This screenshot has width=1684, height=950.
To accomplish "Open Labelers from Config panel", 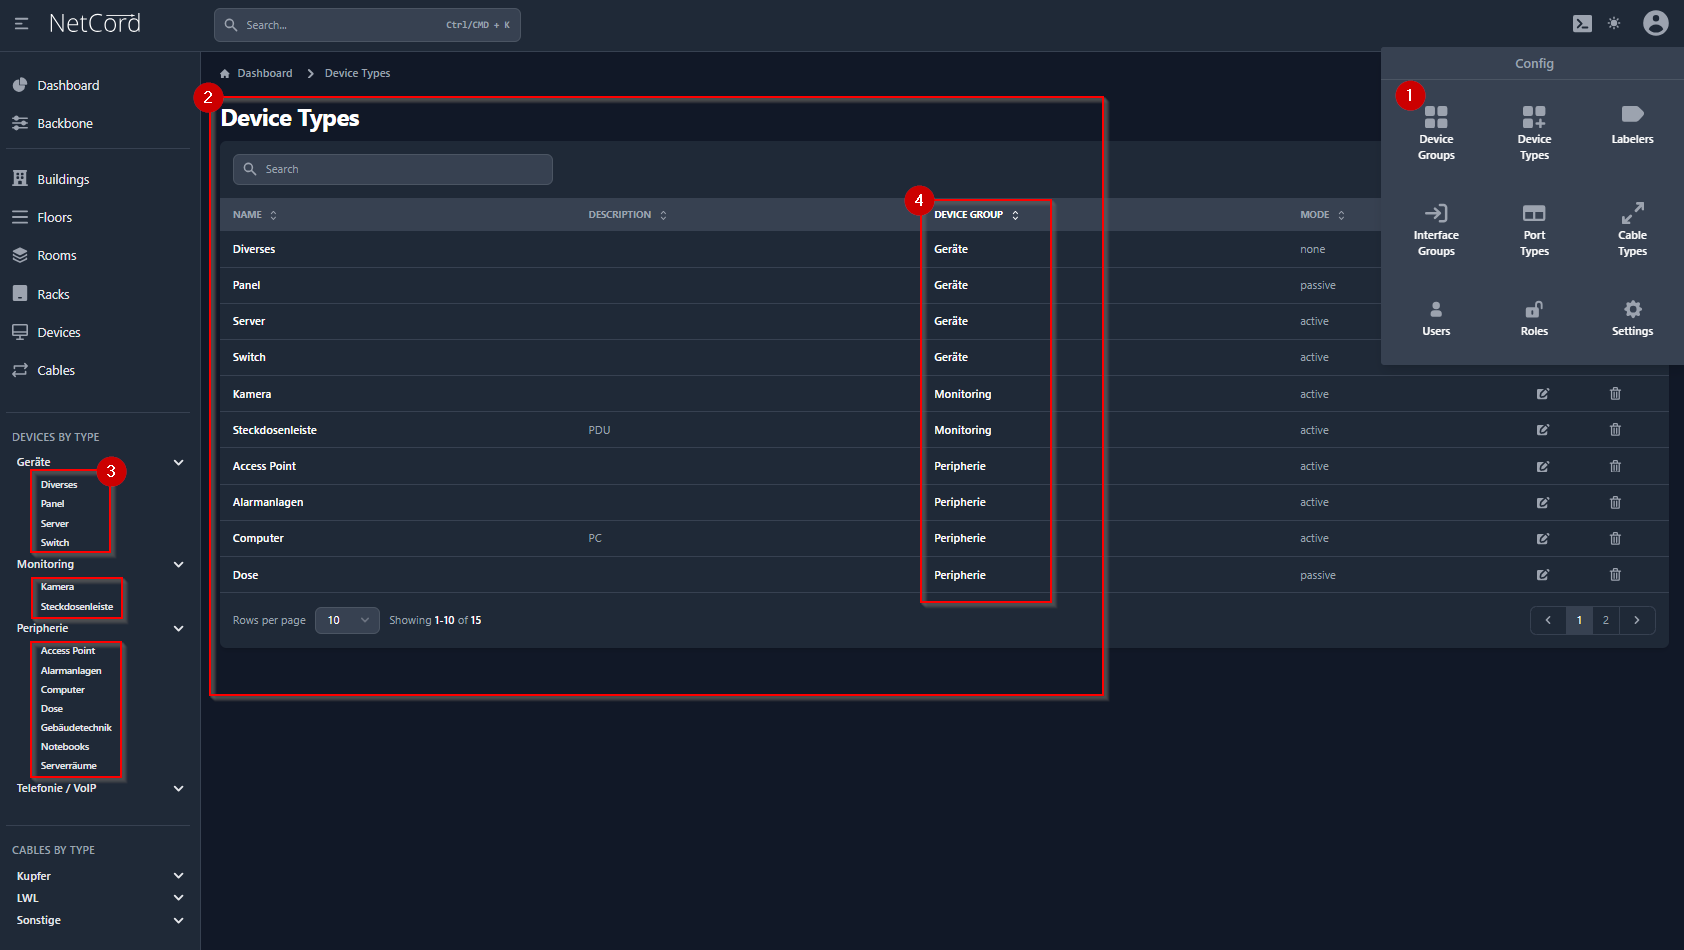I will click(1632, 125).
